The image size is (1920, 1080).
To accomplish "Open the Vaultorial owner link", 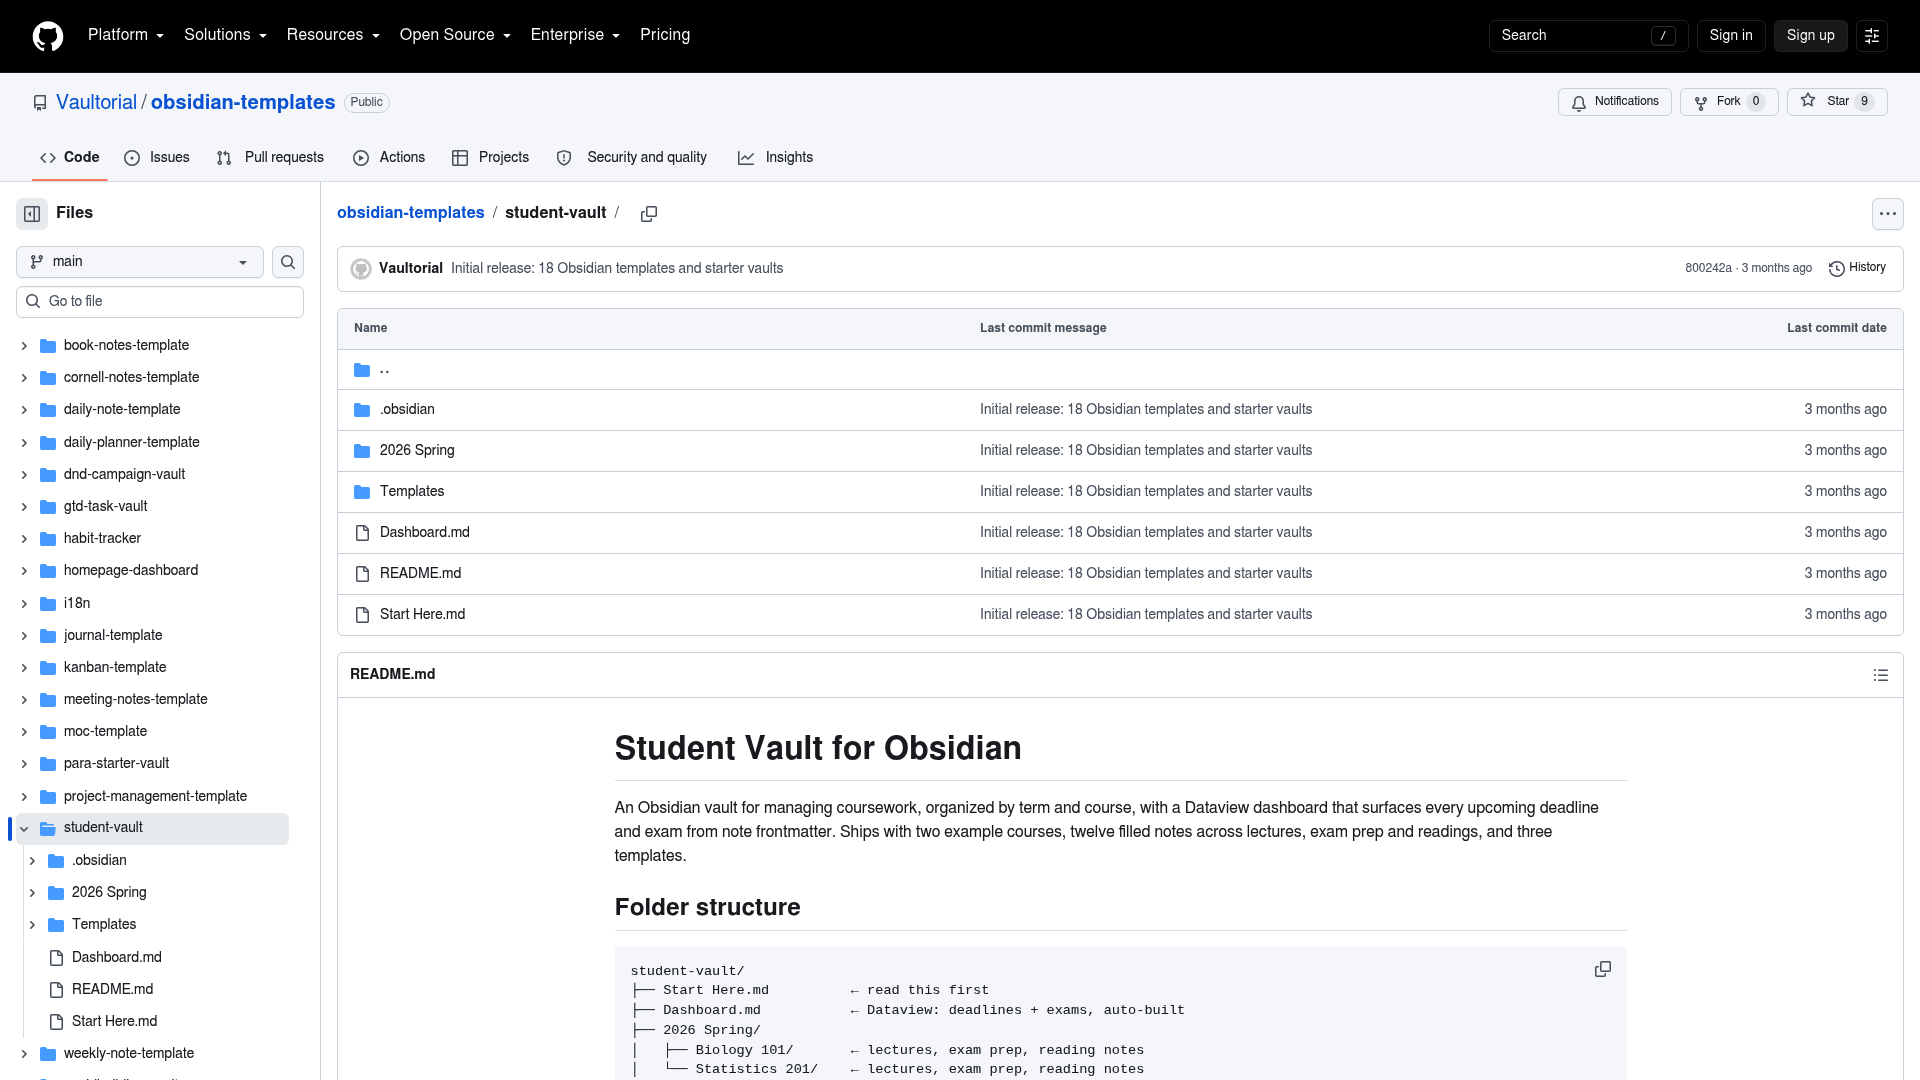I will [x=96, y=103].
